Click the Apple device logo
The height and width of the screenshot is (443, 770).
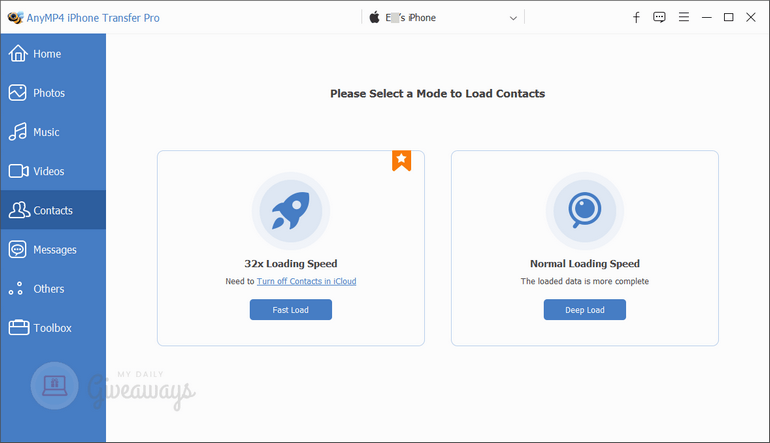click(x=374, y=18)
